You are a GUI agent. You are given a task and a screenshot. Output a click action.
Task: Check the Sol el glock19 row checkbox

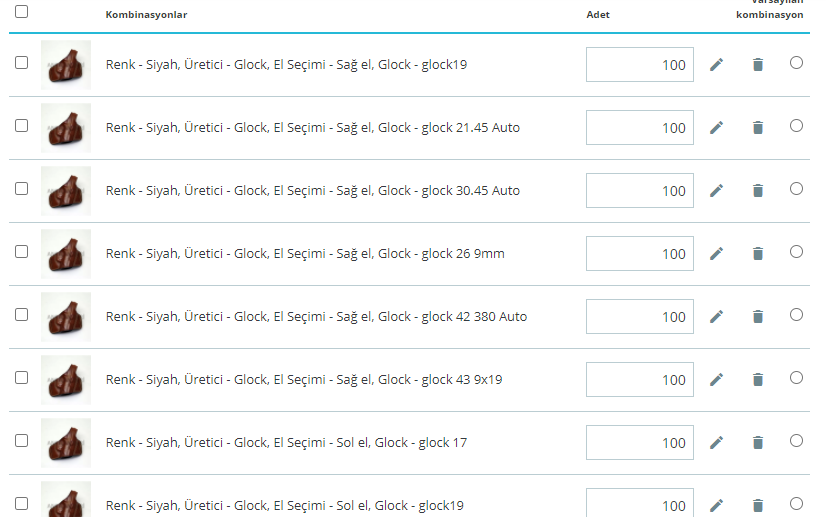22,503
